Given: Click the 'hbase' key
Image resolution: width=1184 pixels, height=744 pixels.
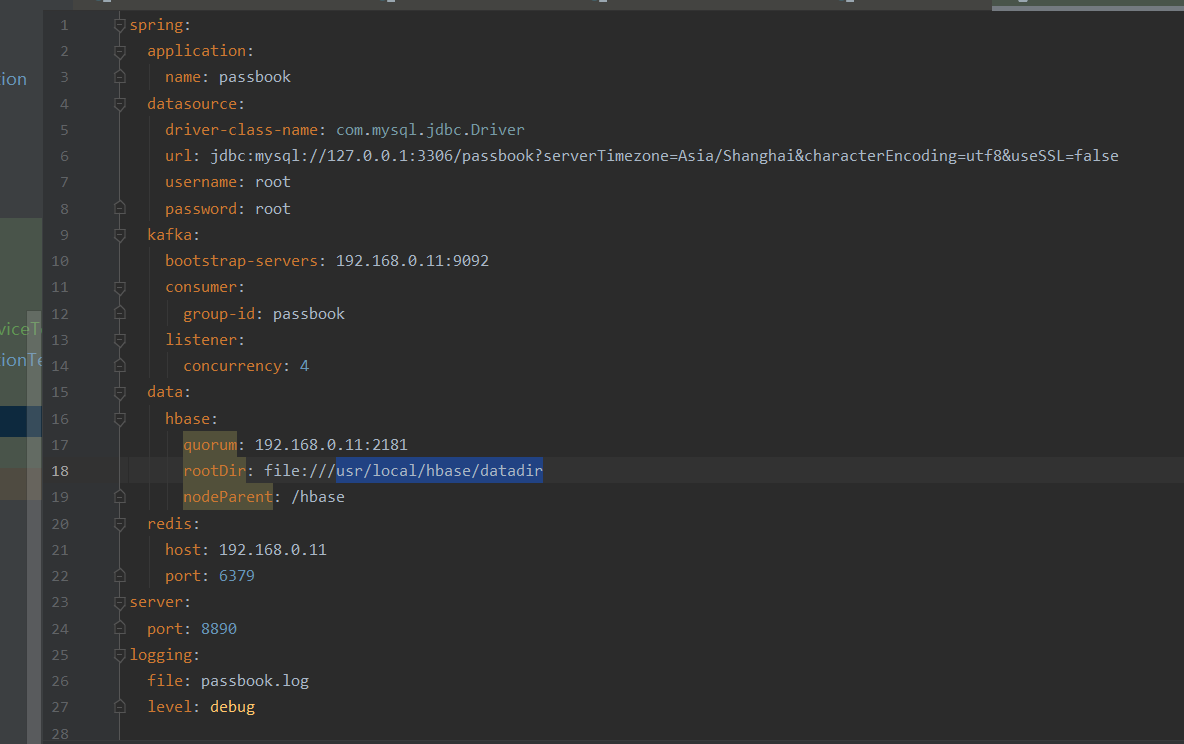Looking at the screenshot, I should 187,418.
